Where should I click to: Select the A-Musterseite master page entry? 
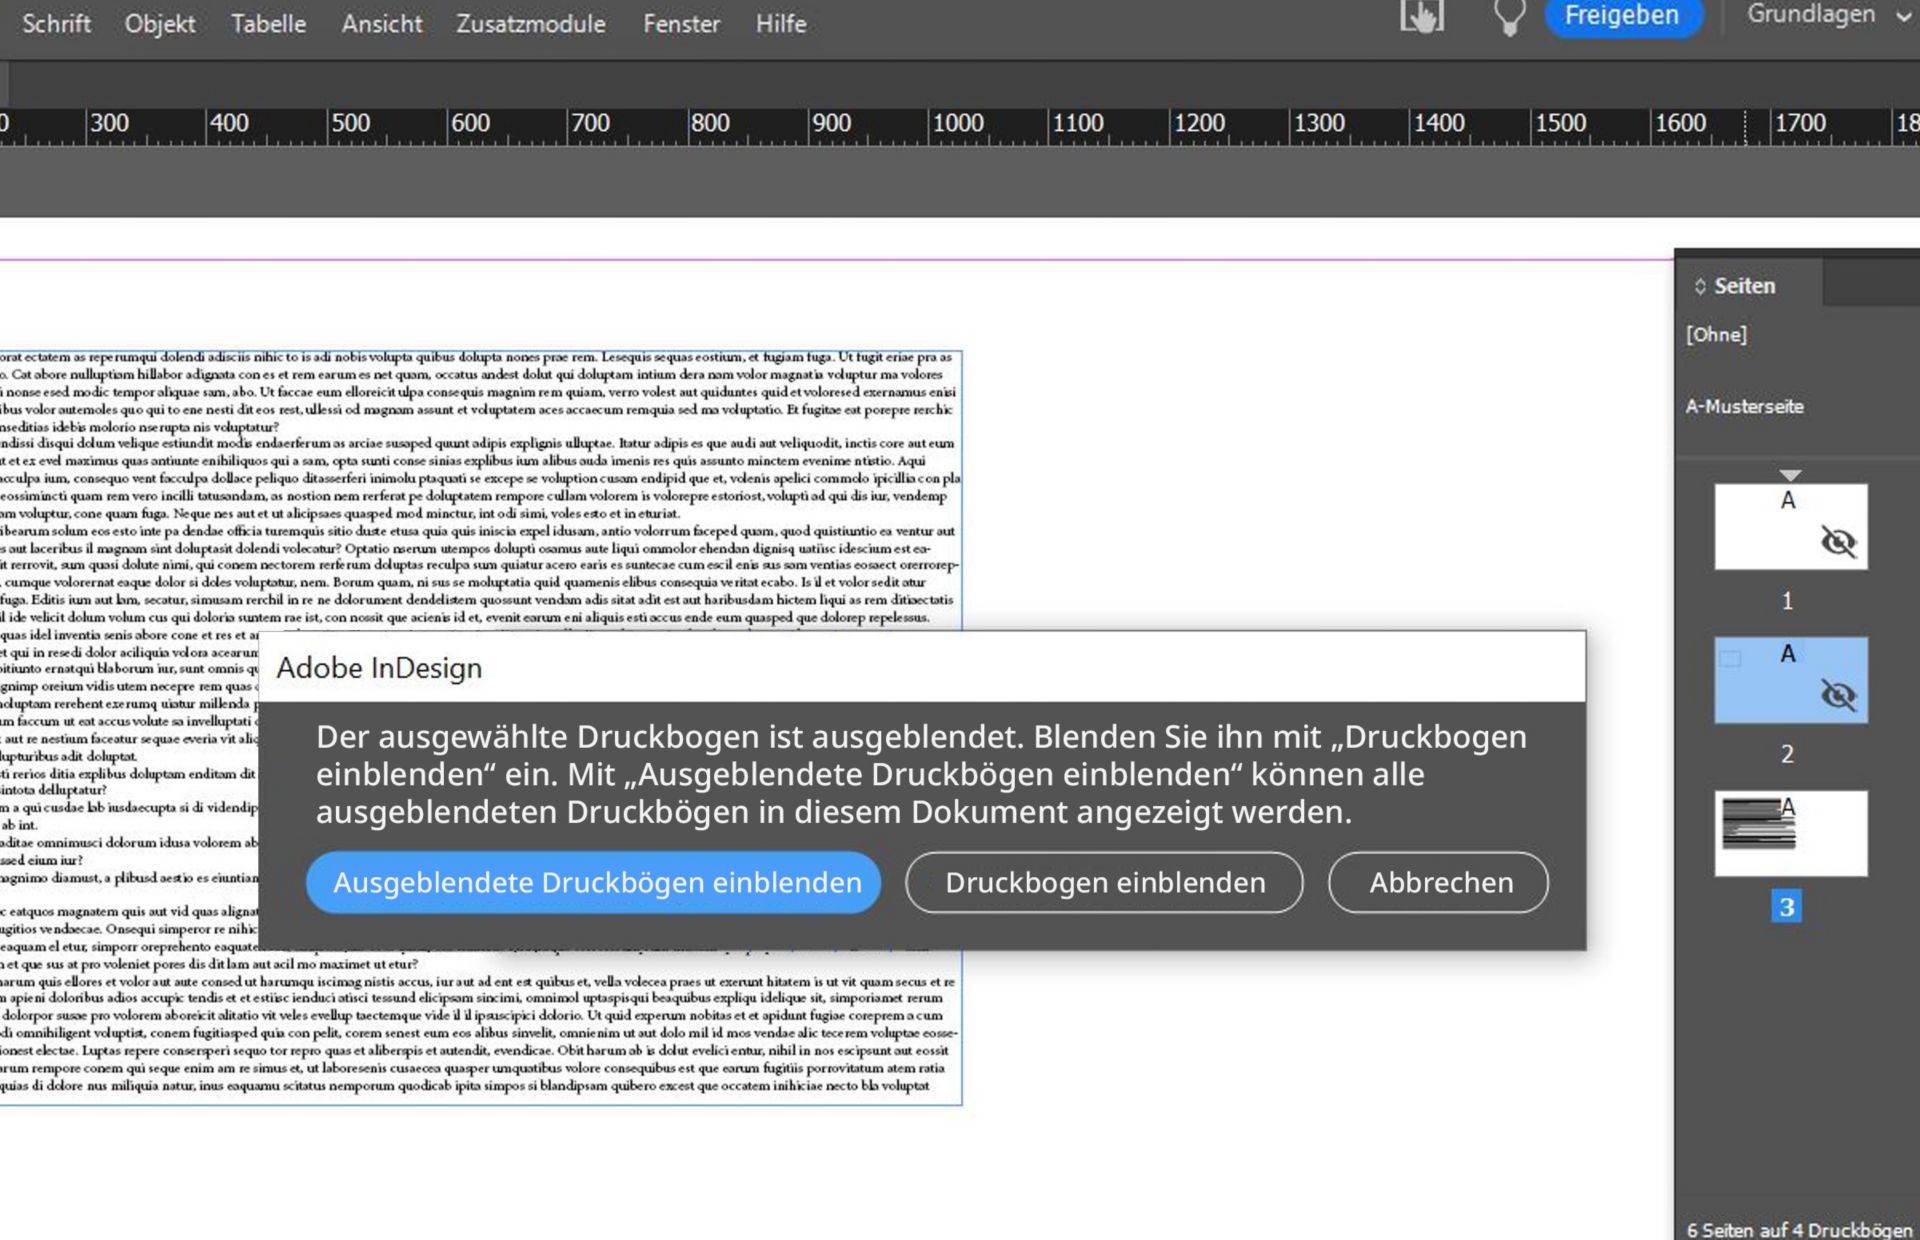tap(1744, 407)
